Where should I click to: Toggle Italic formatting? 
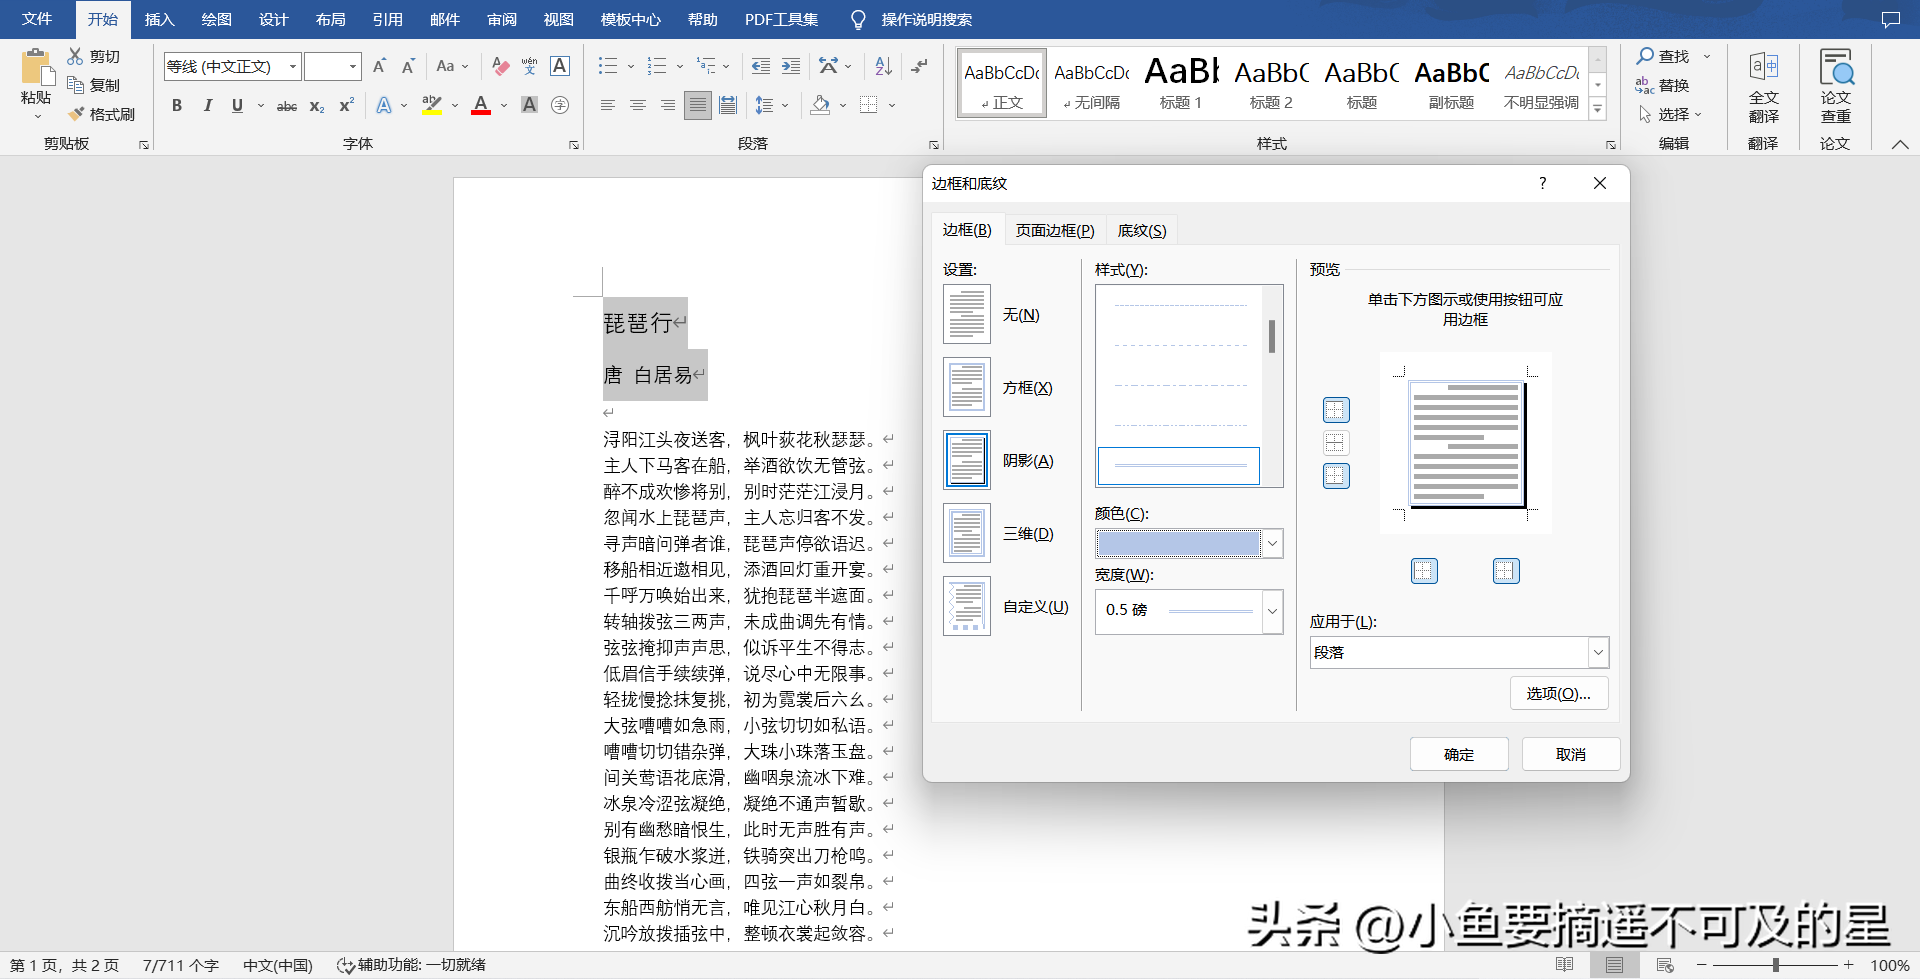pyautogui.click(x=207, y=105)
